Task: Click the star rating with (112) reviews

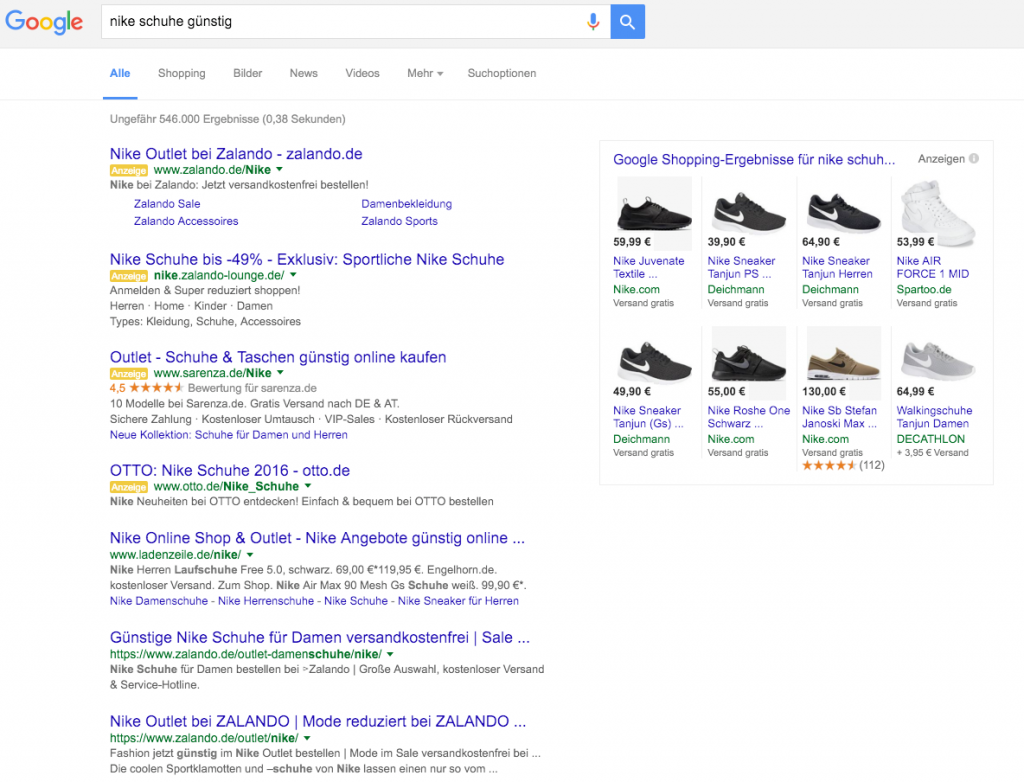Action: point(843,465)
